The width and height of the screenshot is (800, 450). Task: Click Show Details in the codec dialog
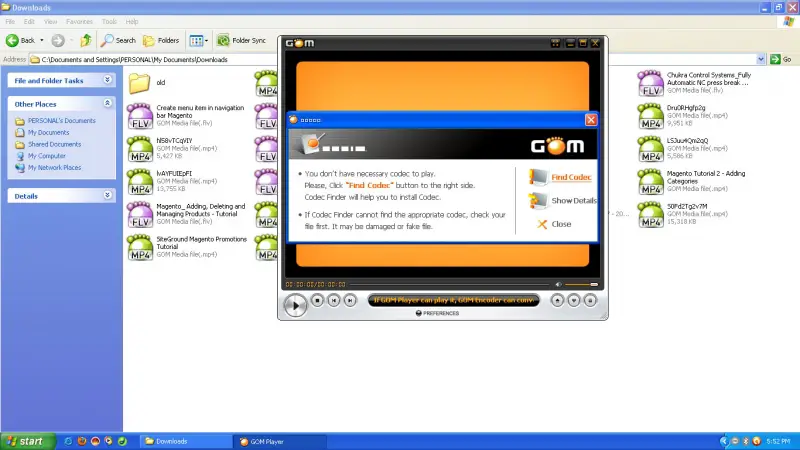pos(573,201)
